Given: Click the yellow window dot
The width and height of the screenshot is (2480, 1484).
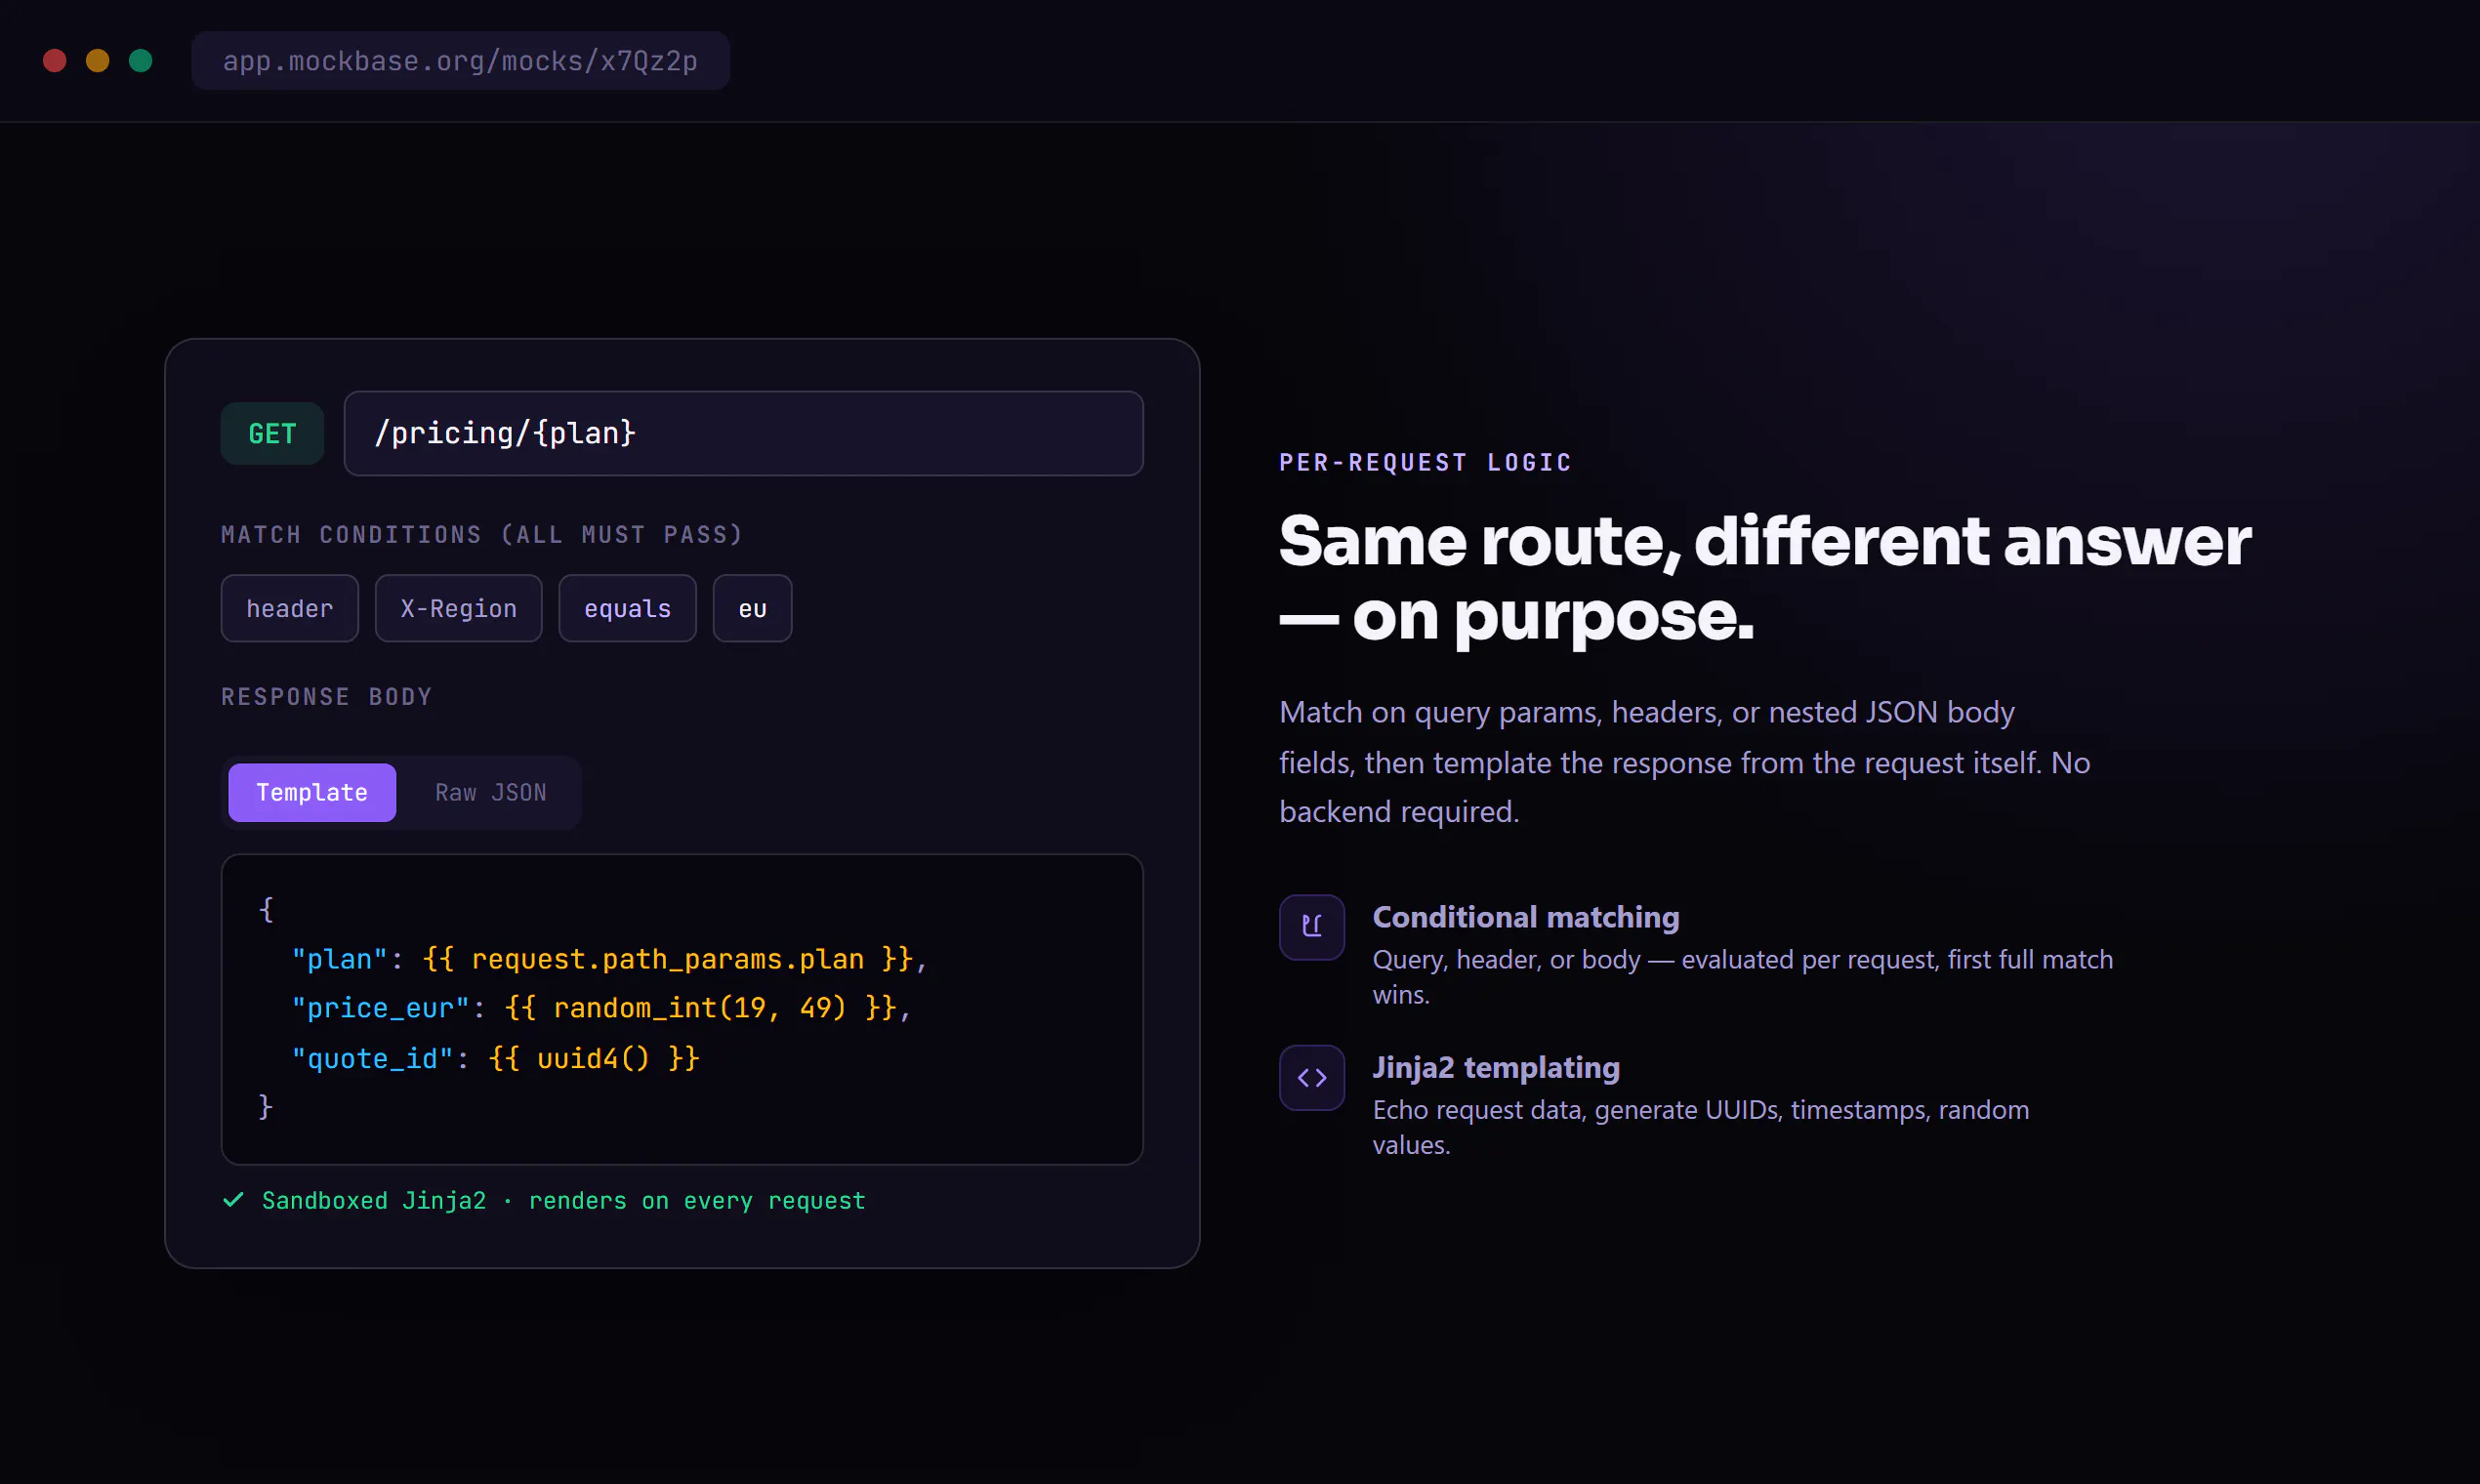Looking at the screenshot, I should [98, 61].
